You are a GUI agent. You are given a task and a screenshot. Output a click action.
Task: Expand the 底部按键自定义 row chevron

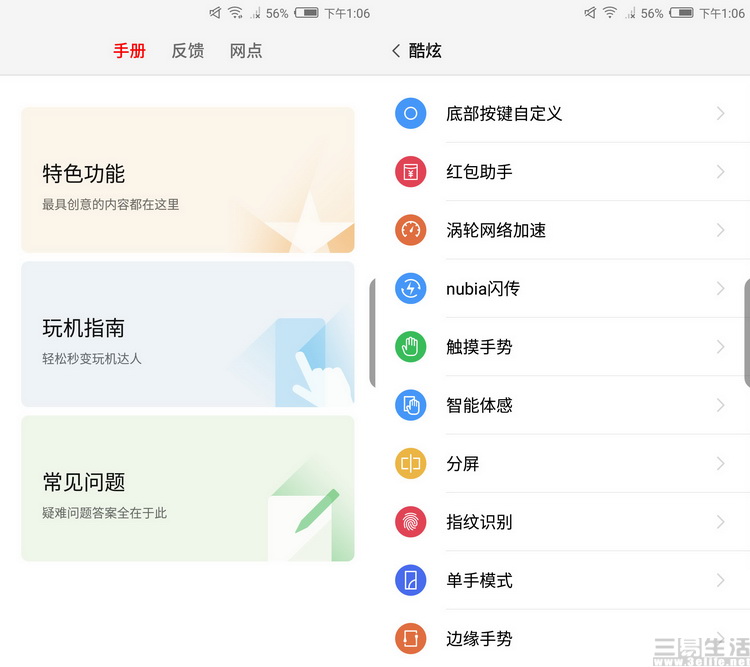coord(720,113)
